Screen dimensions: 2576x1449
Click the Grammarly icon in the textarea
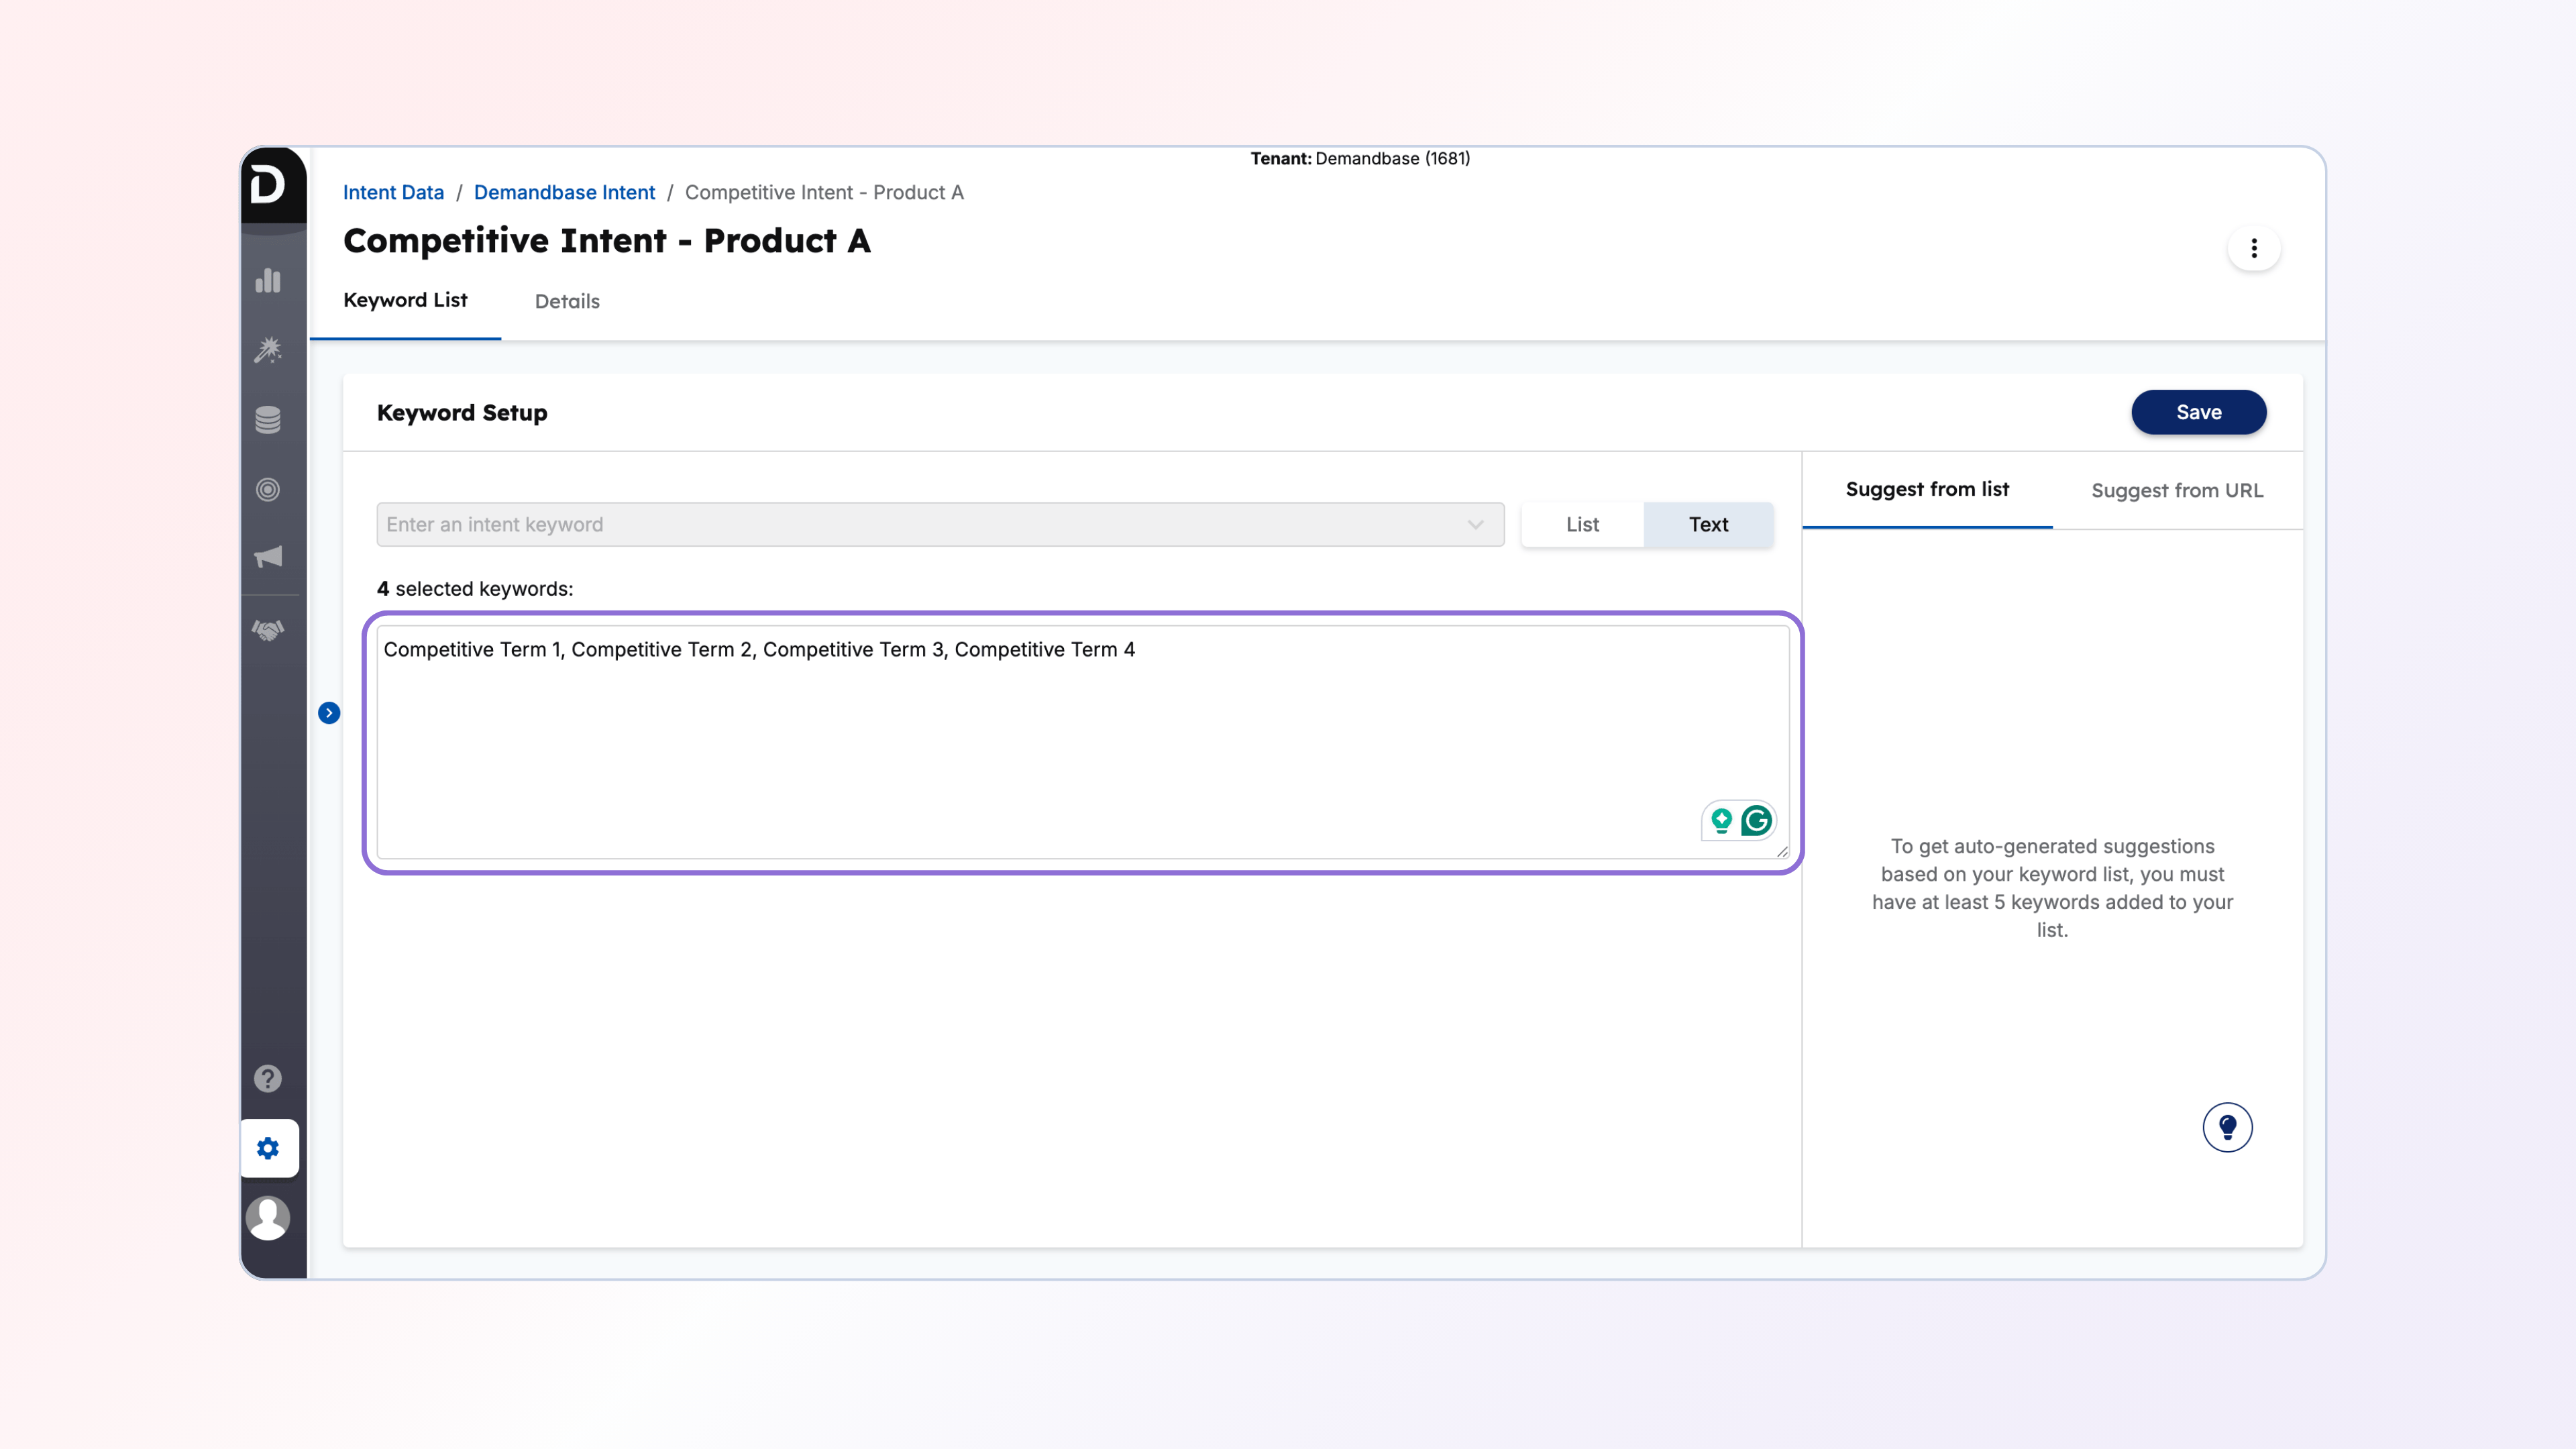pyautogui.click(x=1757, y=821)
